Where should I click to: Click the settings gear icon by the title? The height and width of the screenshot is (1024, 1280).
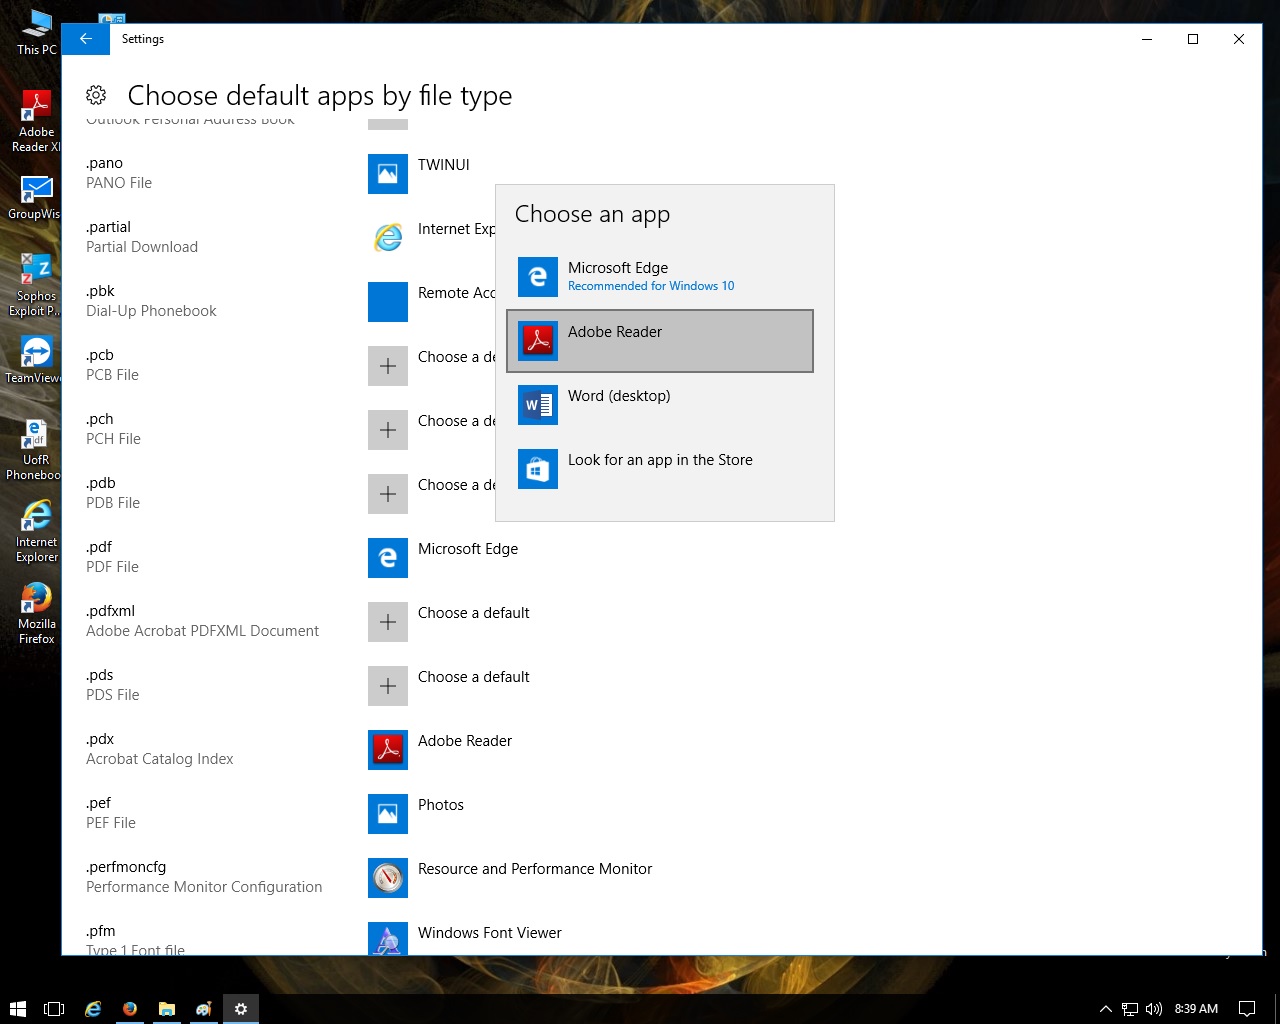[96, 95]
